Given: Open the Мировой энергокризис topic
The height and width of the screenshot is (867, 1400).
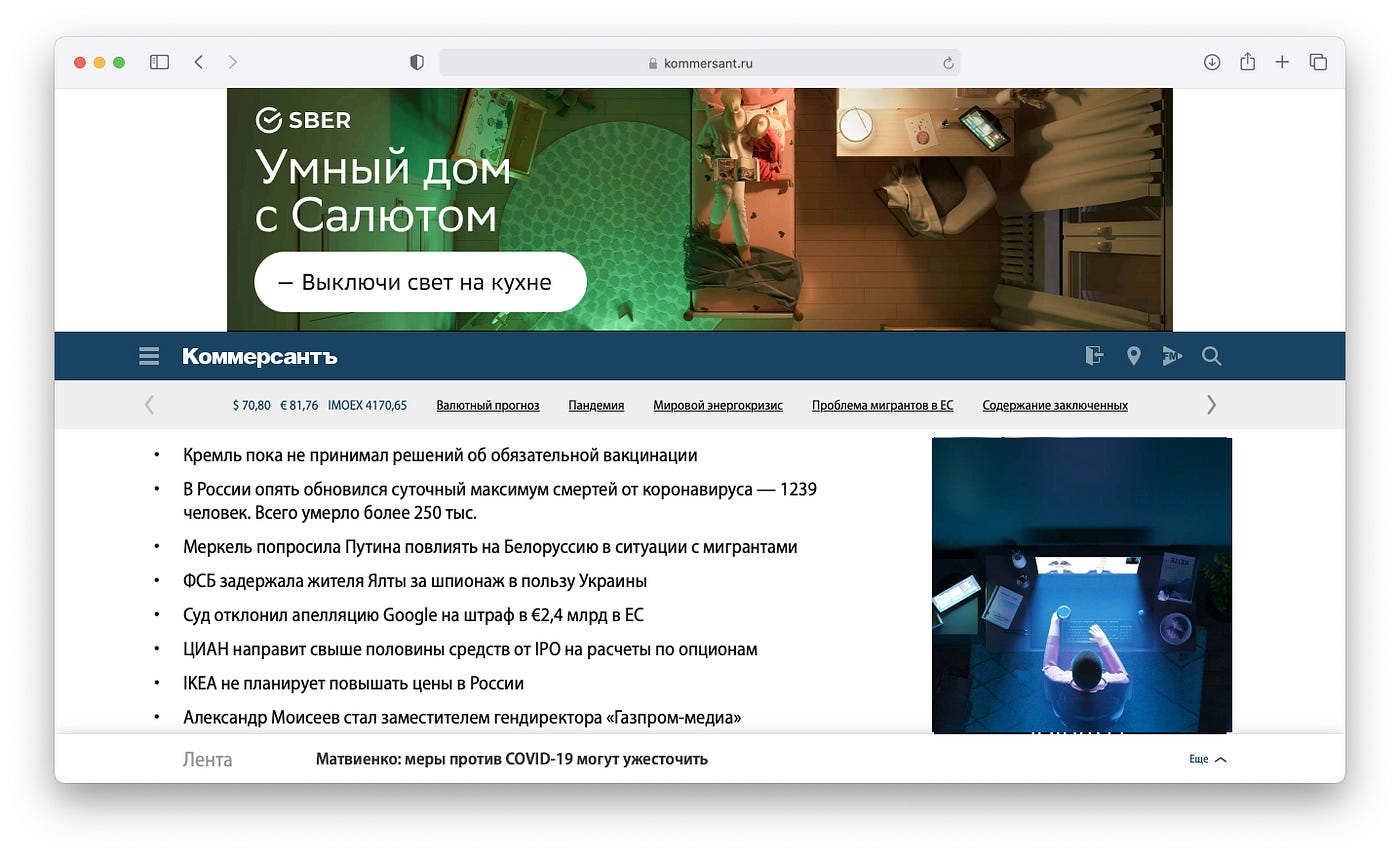Looking at the screenshot, I should pyautogui.click(x=718, y=405).
